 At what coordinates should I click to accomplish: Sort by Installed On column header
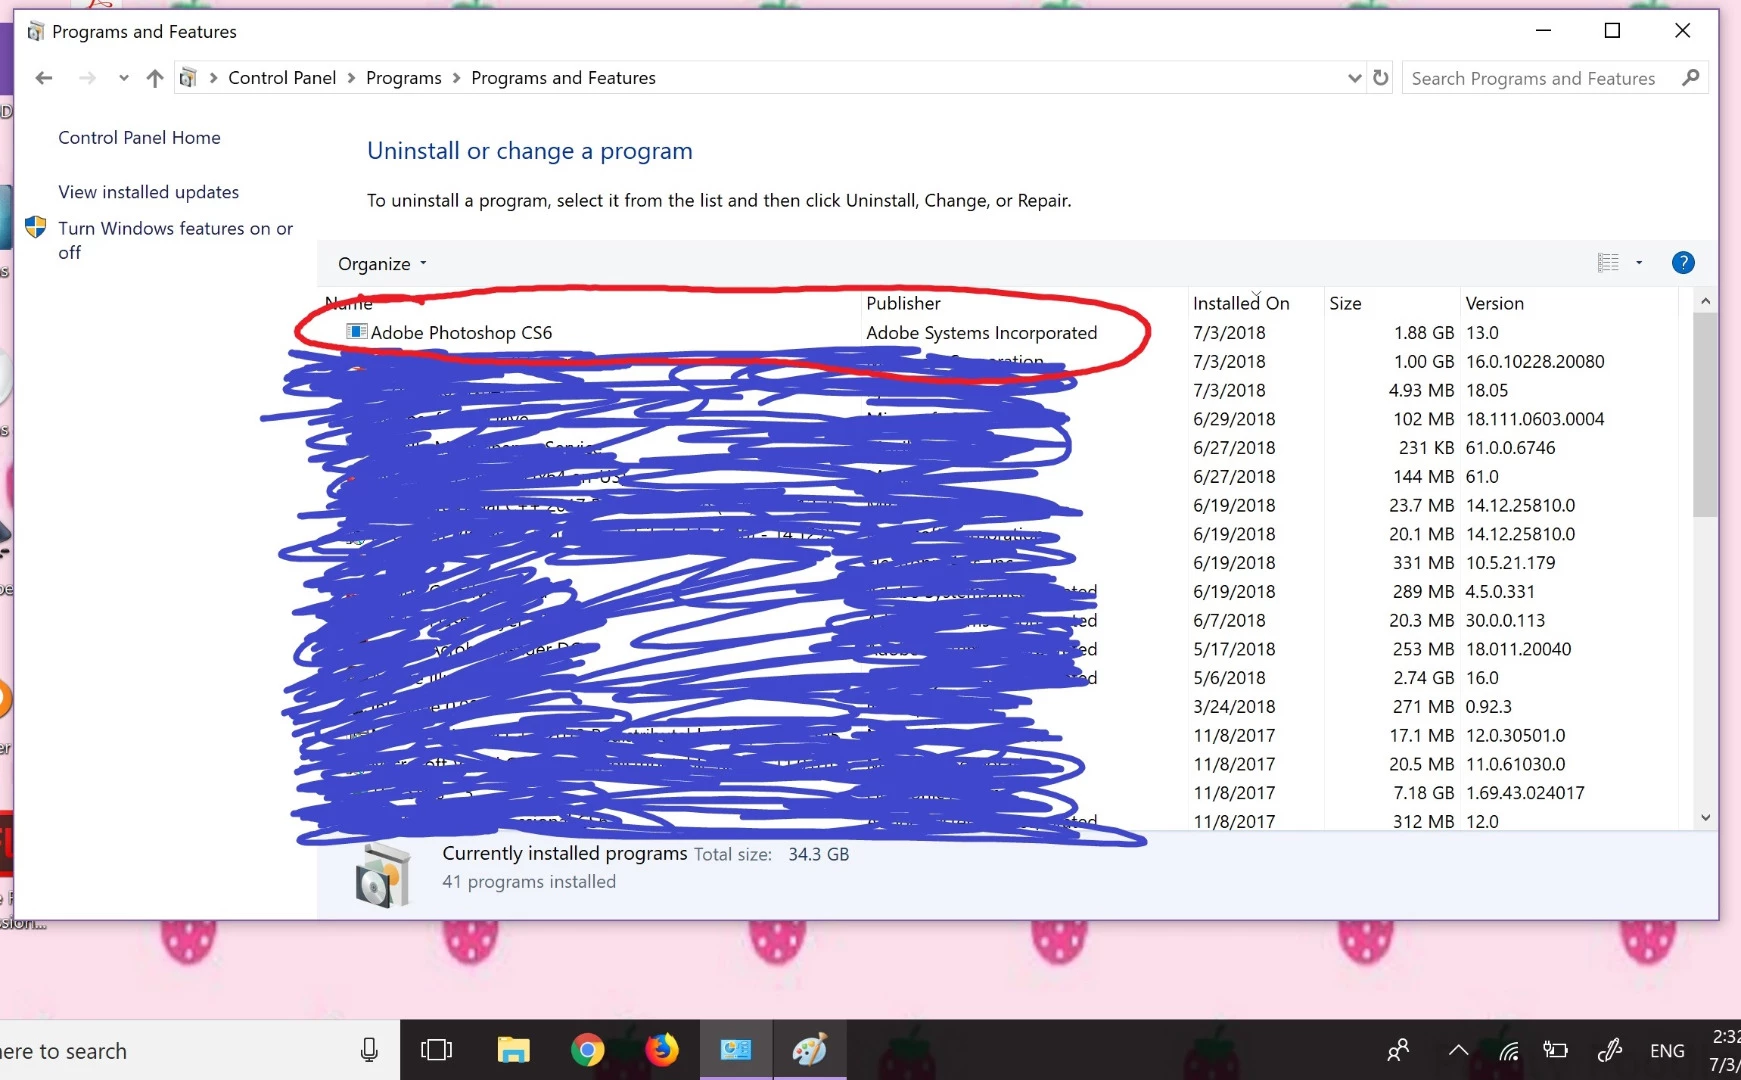[1255, 303]
